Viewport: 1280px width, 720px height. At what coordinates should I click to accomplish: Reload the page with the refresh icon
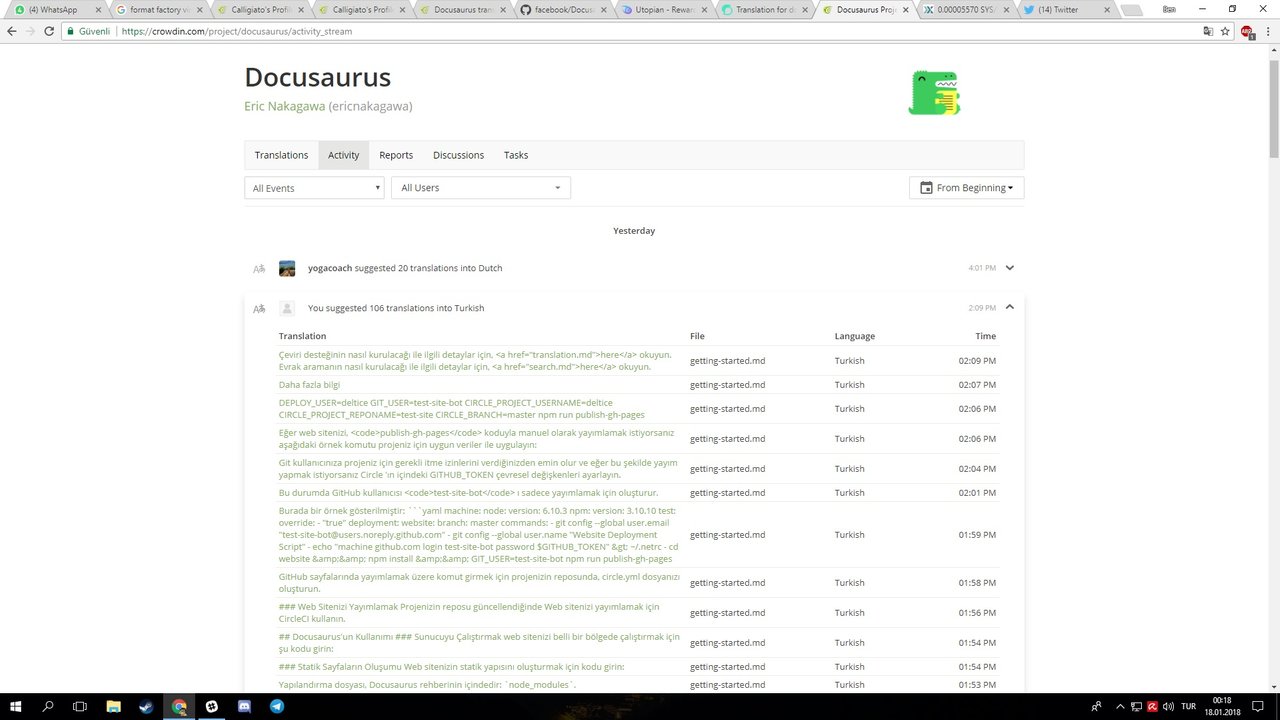(x=50, y=31)
